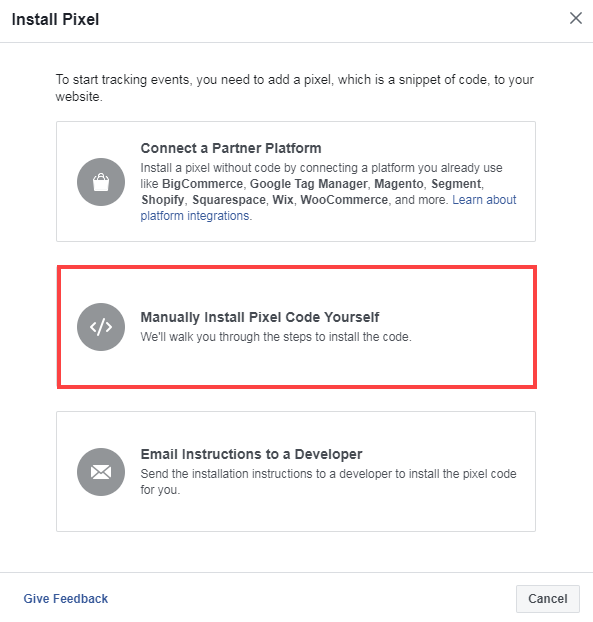Open the Give Feedback link
This screenshot has height=622, width=593.
tap(65, 599)
